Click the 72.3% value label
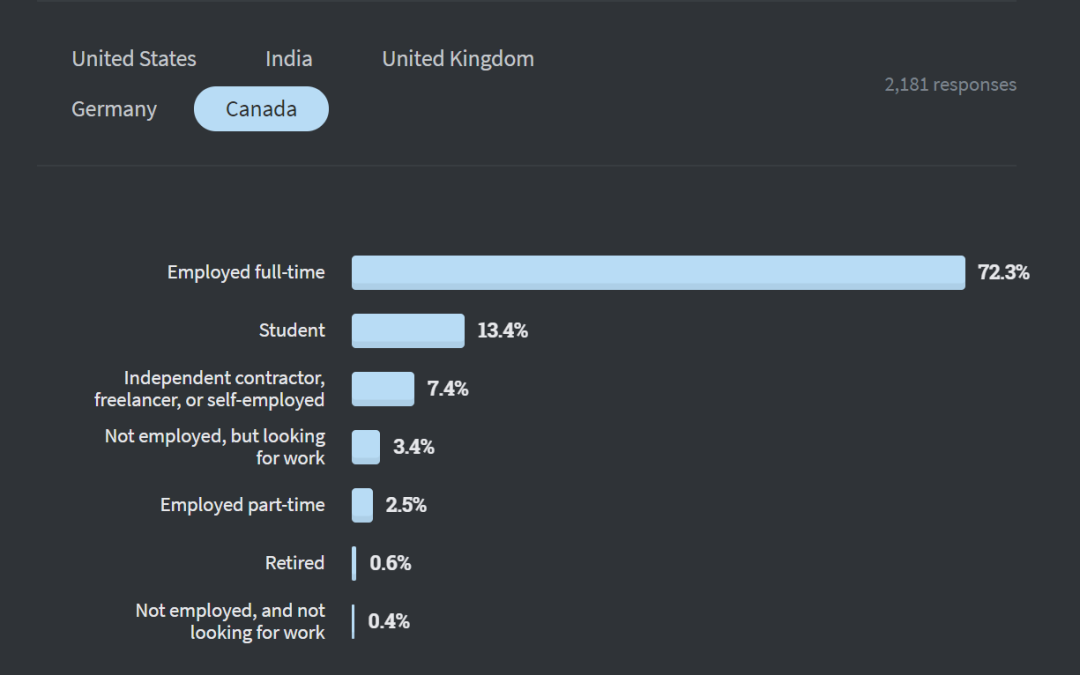The height and width of the screenshot is (675, 1080). [1003, 272]
